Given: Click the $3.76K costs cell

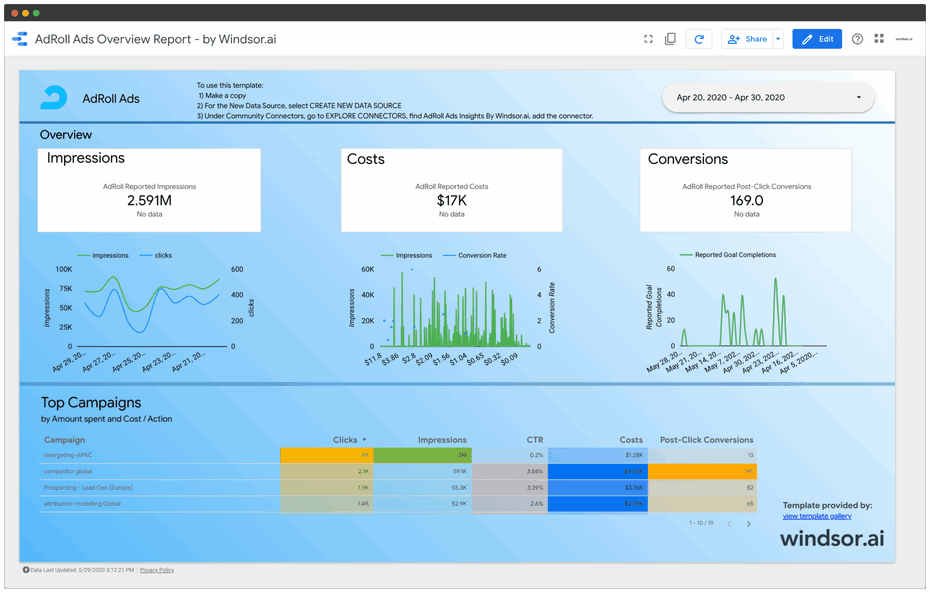Looking at the screenshot, I should [x=598, y=487].
